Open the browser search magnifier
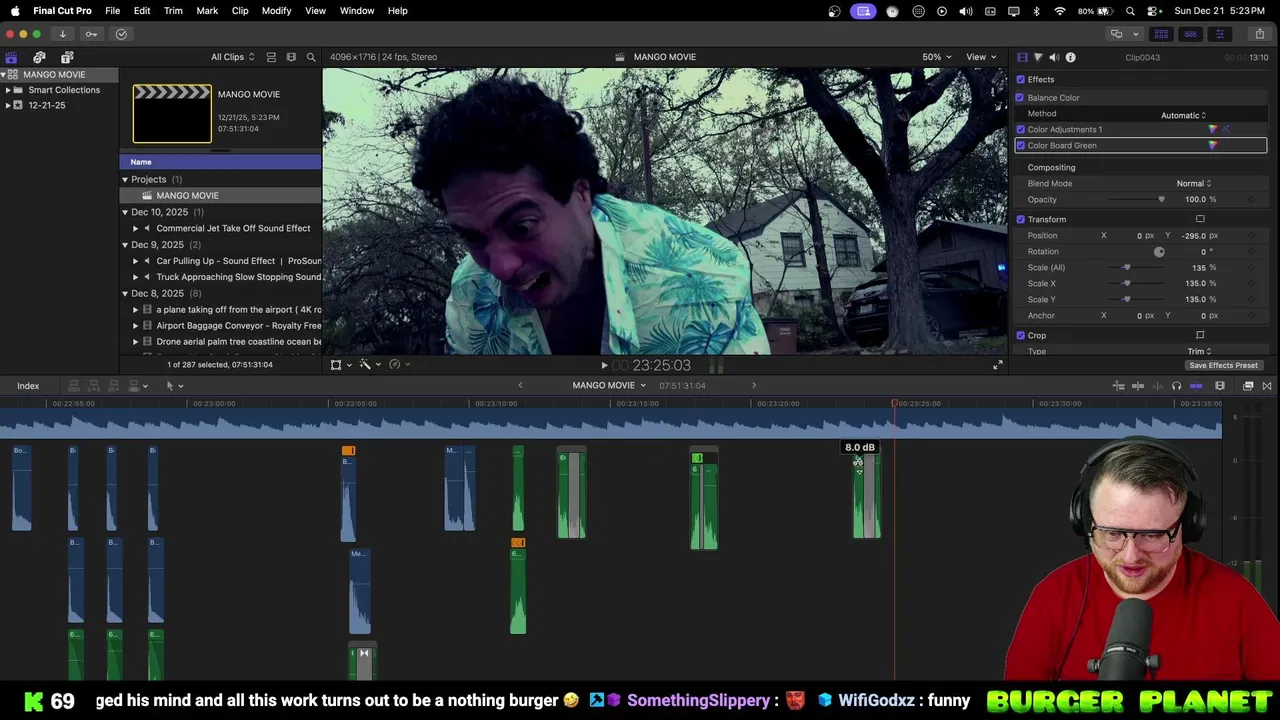This screenshot has width=1280, height=720. tap(311, 57)
